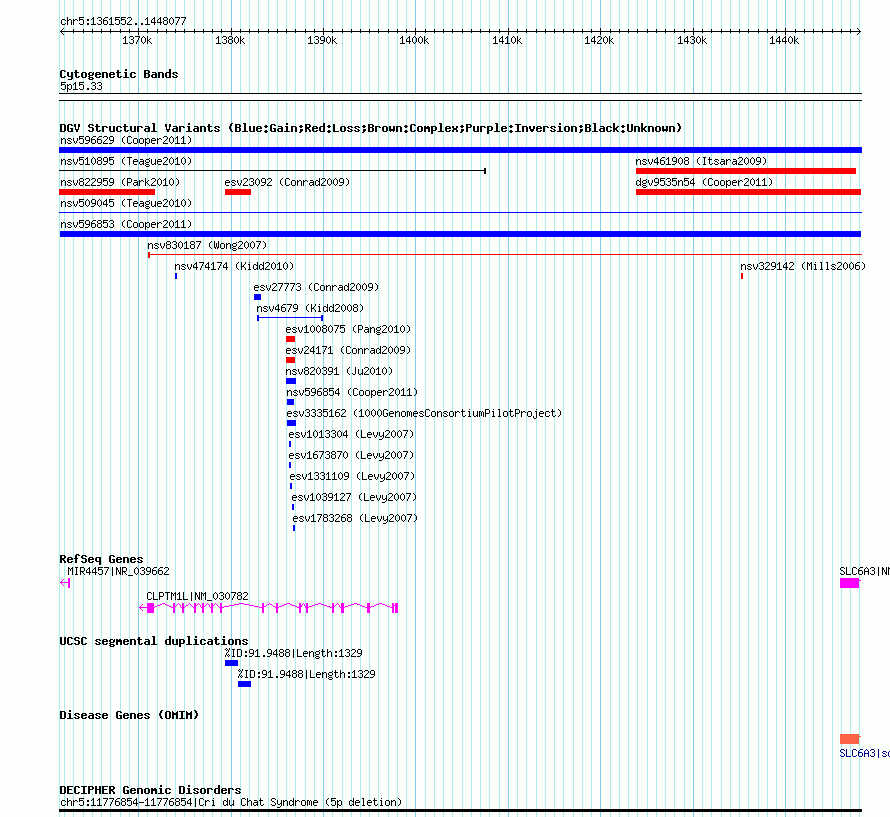Click the 5p15.33 band label
890x817 pixels.
tap(81, 86)
